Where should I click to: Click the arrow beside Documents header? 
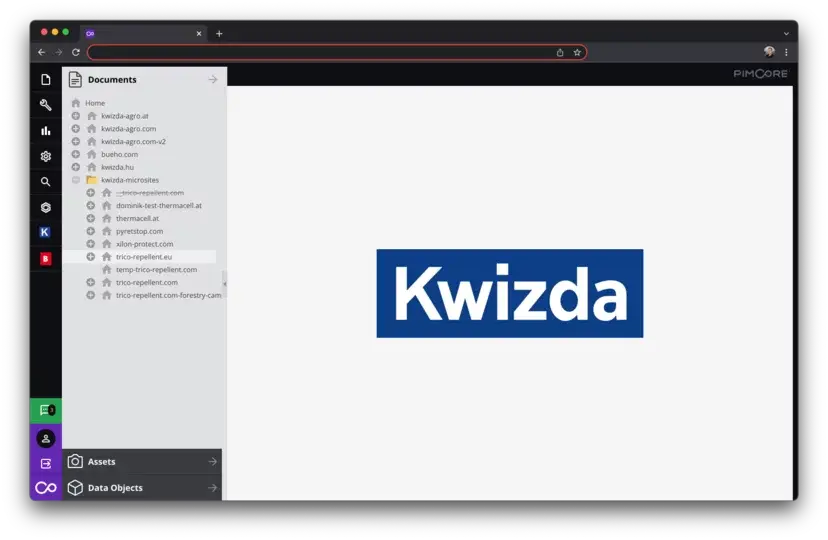click(x=213, y=80)
